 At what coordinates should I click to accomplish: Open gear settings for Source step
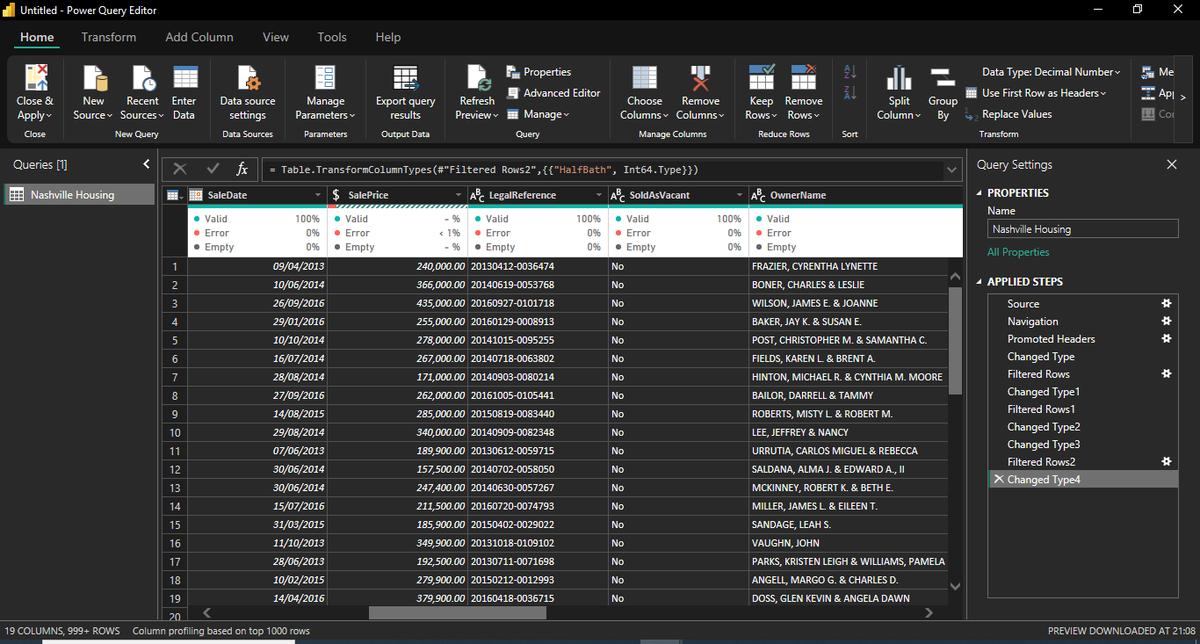(1165, 303)
